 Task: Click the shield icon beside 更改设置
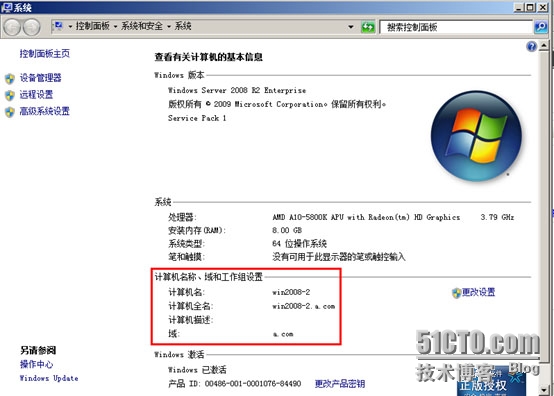click(456, 292)
